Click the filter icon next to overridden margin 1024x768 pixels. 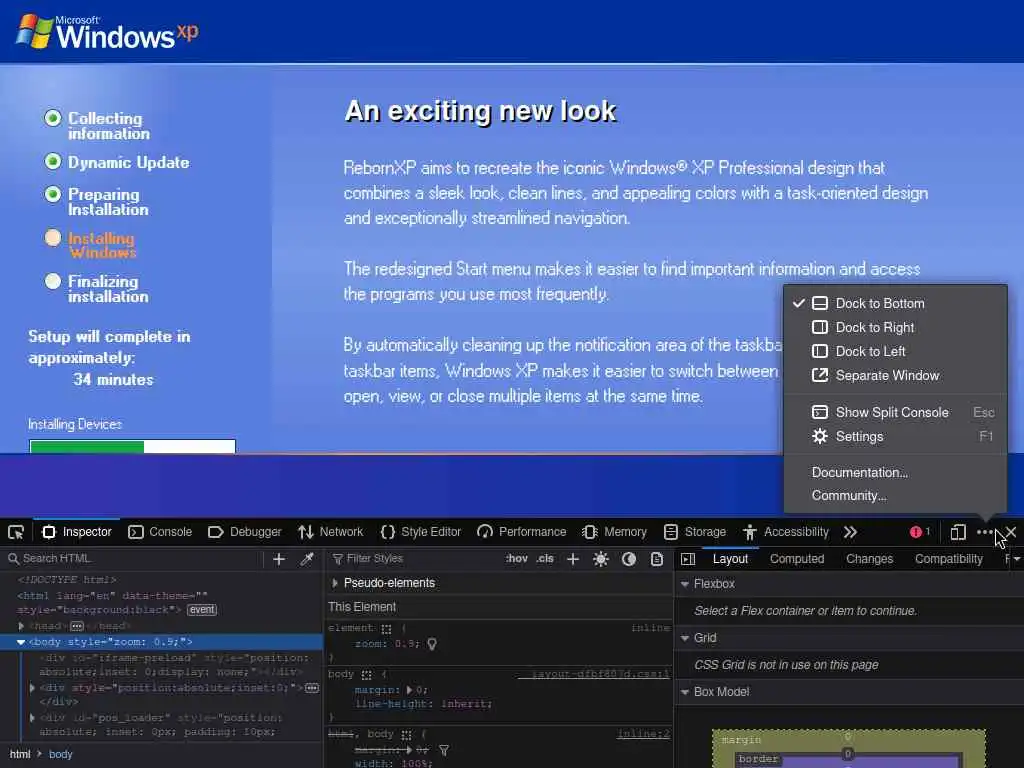pos(443,750)
